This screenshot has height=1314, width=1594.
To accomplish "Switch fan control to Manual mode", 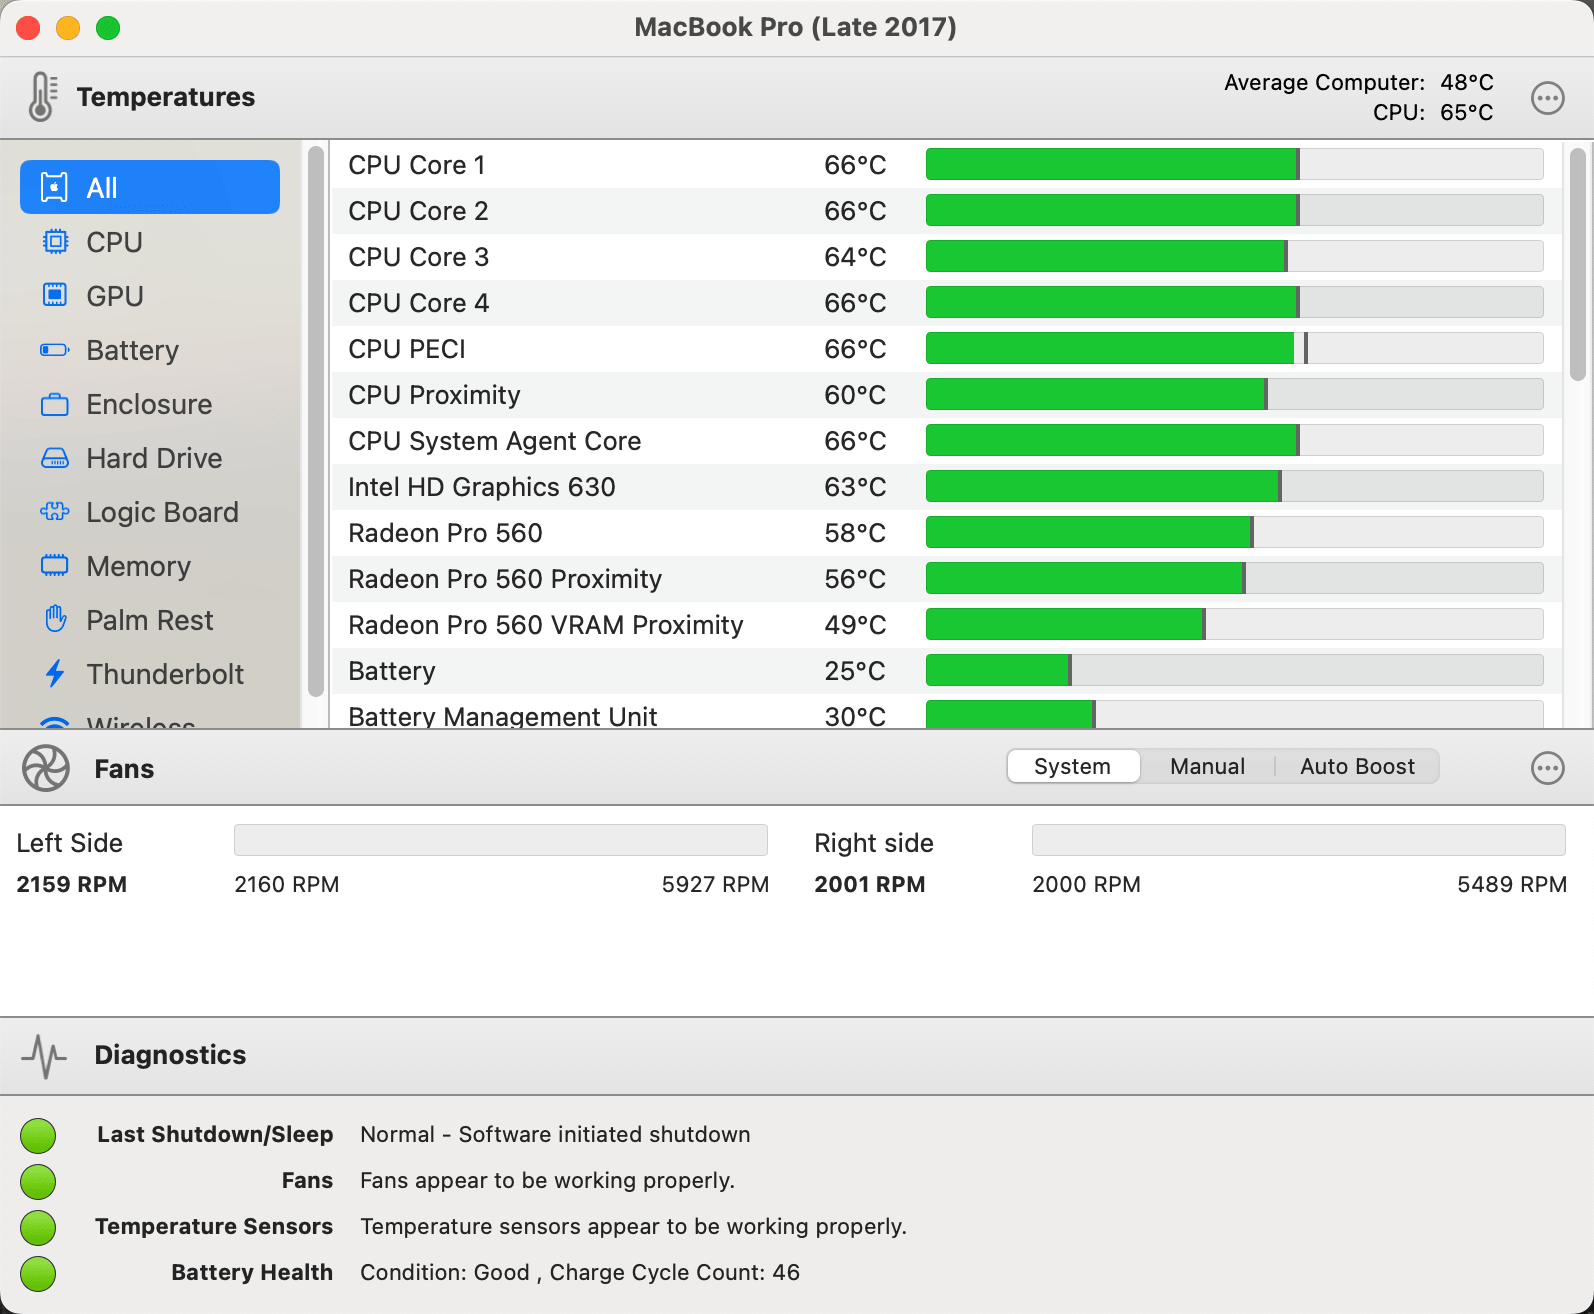I will [1207, 767].
